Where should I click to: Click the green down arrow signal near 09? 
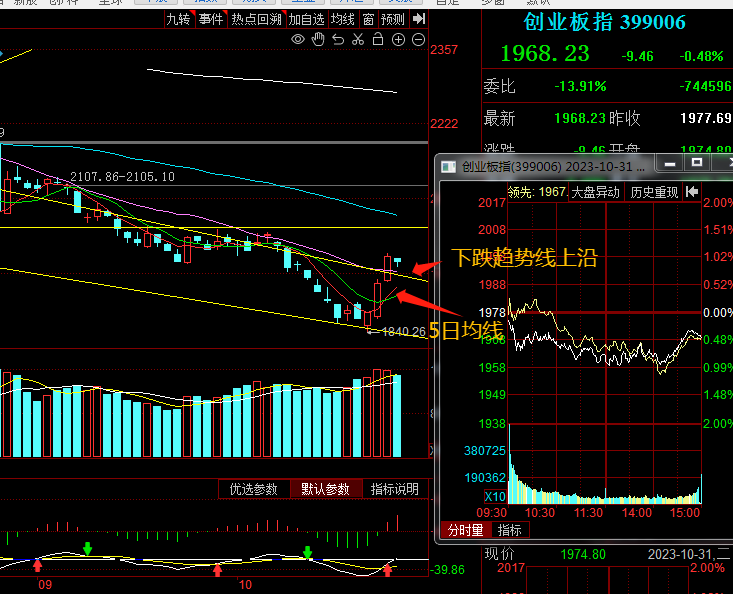pyautogui.click(x=87, y=549)
